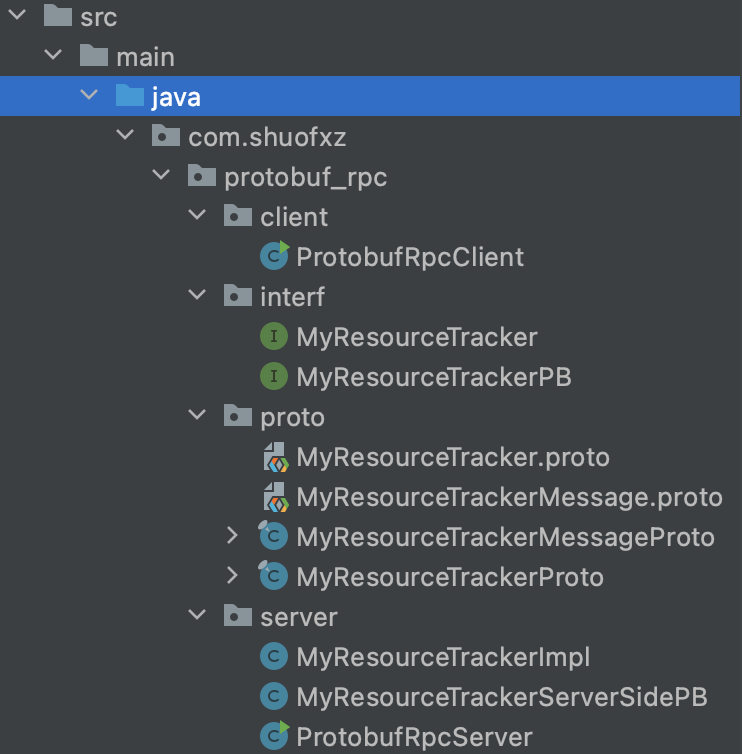Screen dimensions: 742x754
Task: Select the proto package label
Action: (x=292, y=418)
